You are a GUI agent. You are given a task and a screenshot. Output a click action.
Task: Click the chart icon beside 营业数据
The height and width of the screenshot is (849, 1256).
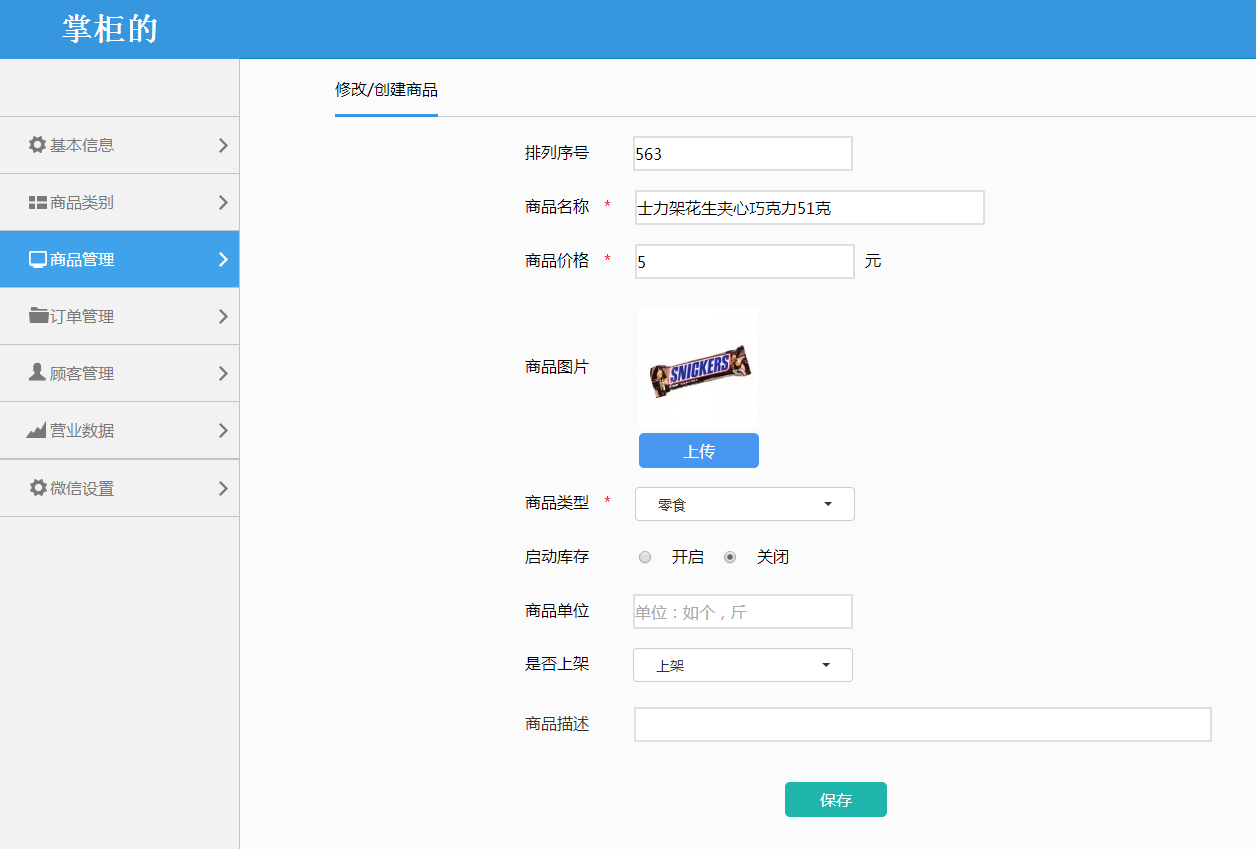point(37,430)
